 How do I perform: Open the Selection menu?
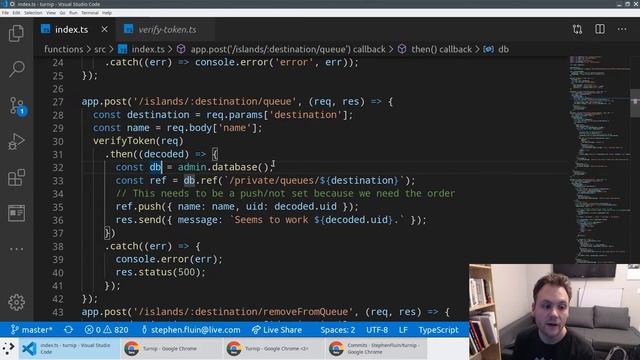pyautogui.click(x=33, y=13)
